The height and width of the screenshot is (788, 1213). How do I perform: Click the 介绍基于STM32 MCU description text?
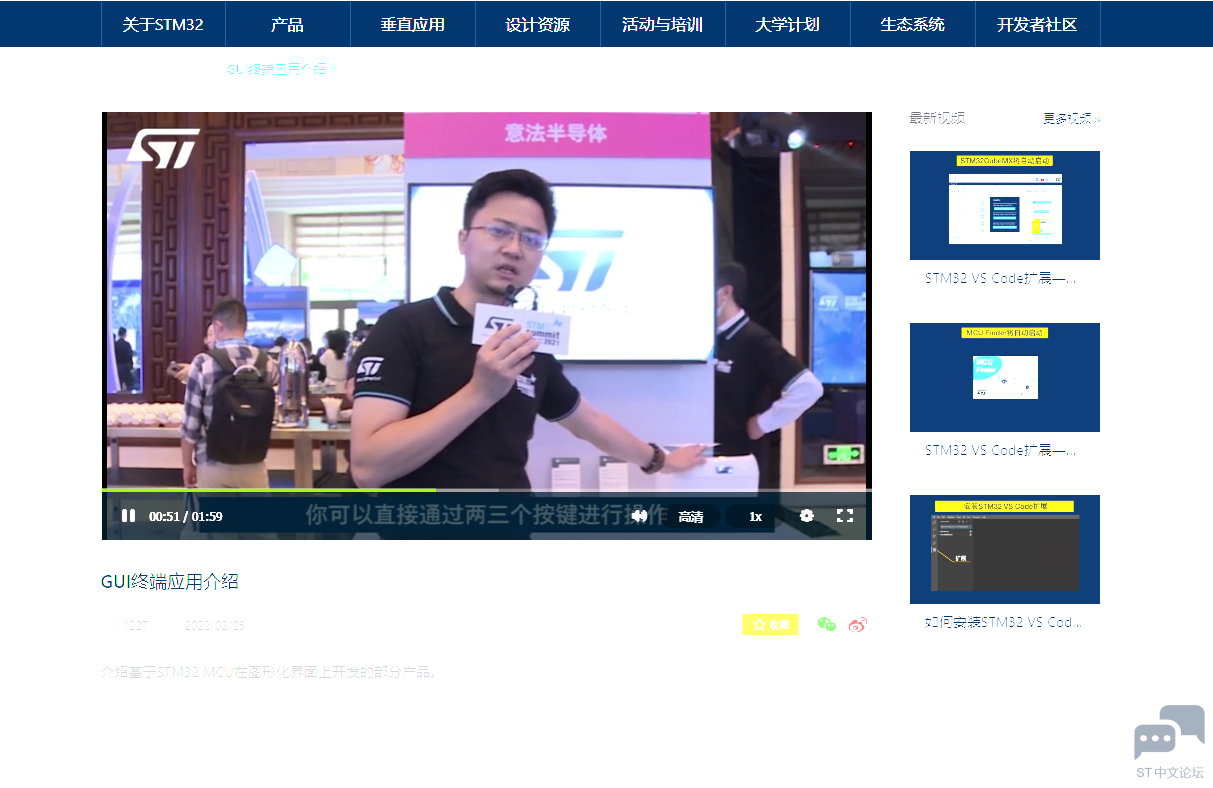click(x=269, y=672)
